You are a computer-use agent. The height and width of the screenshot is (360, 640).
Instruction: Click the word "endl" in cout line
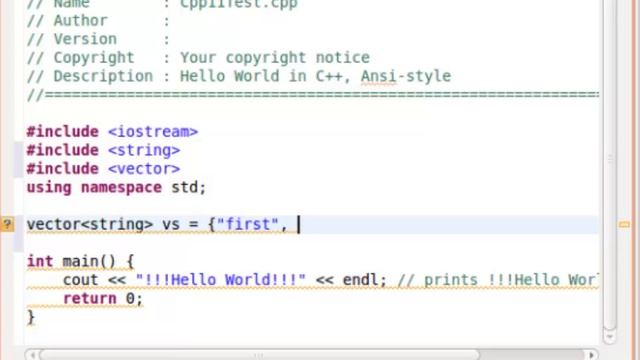360,280
